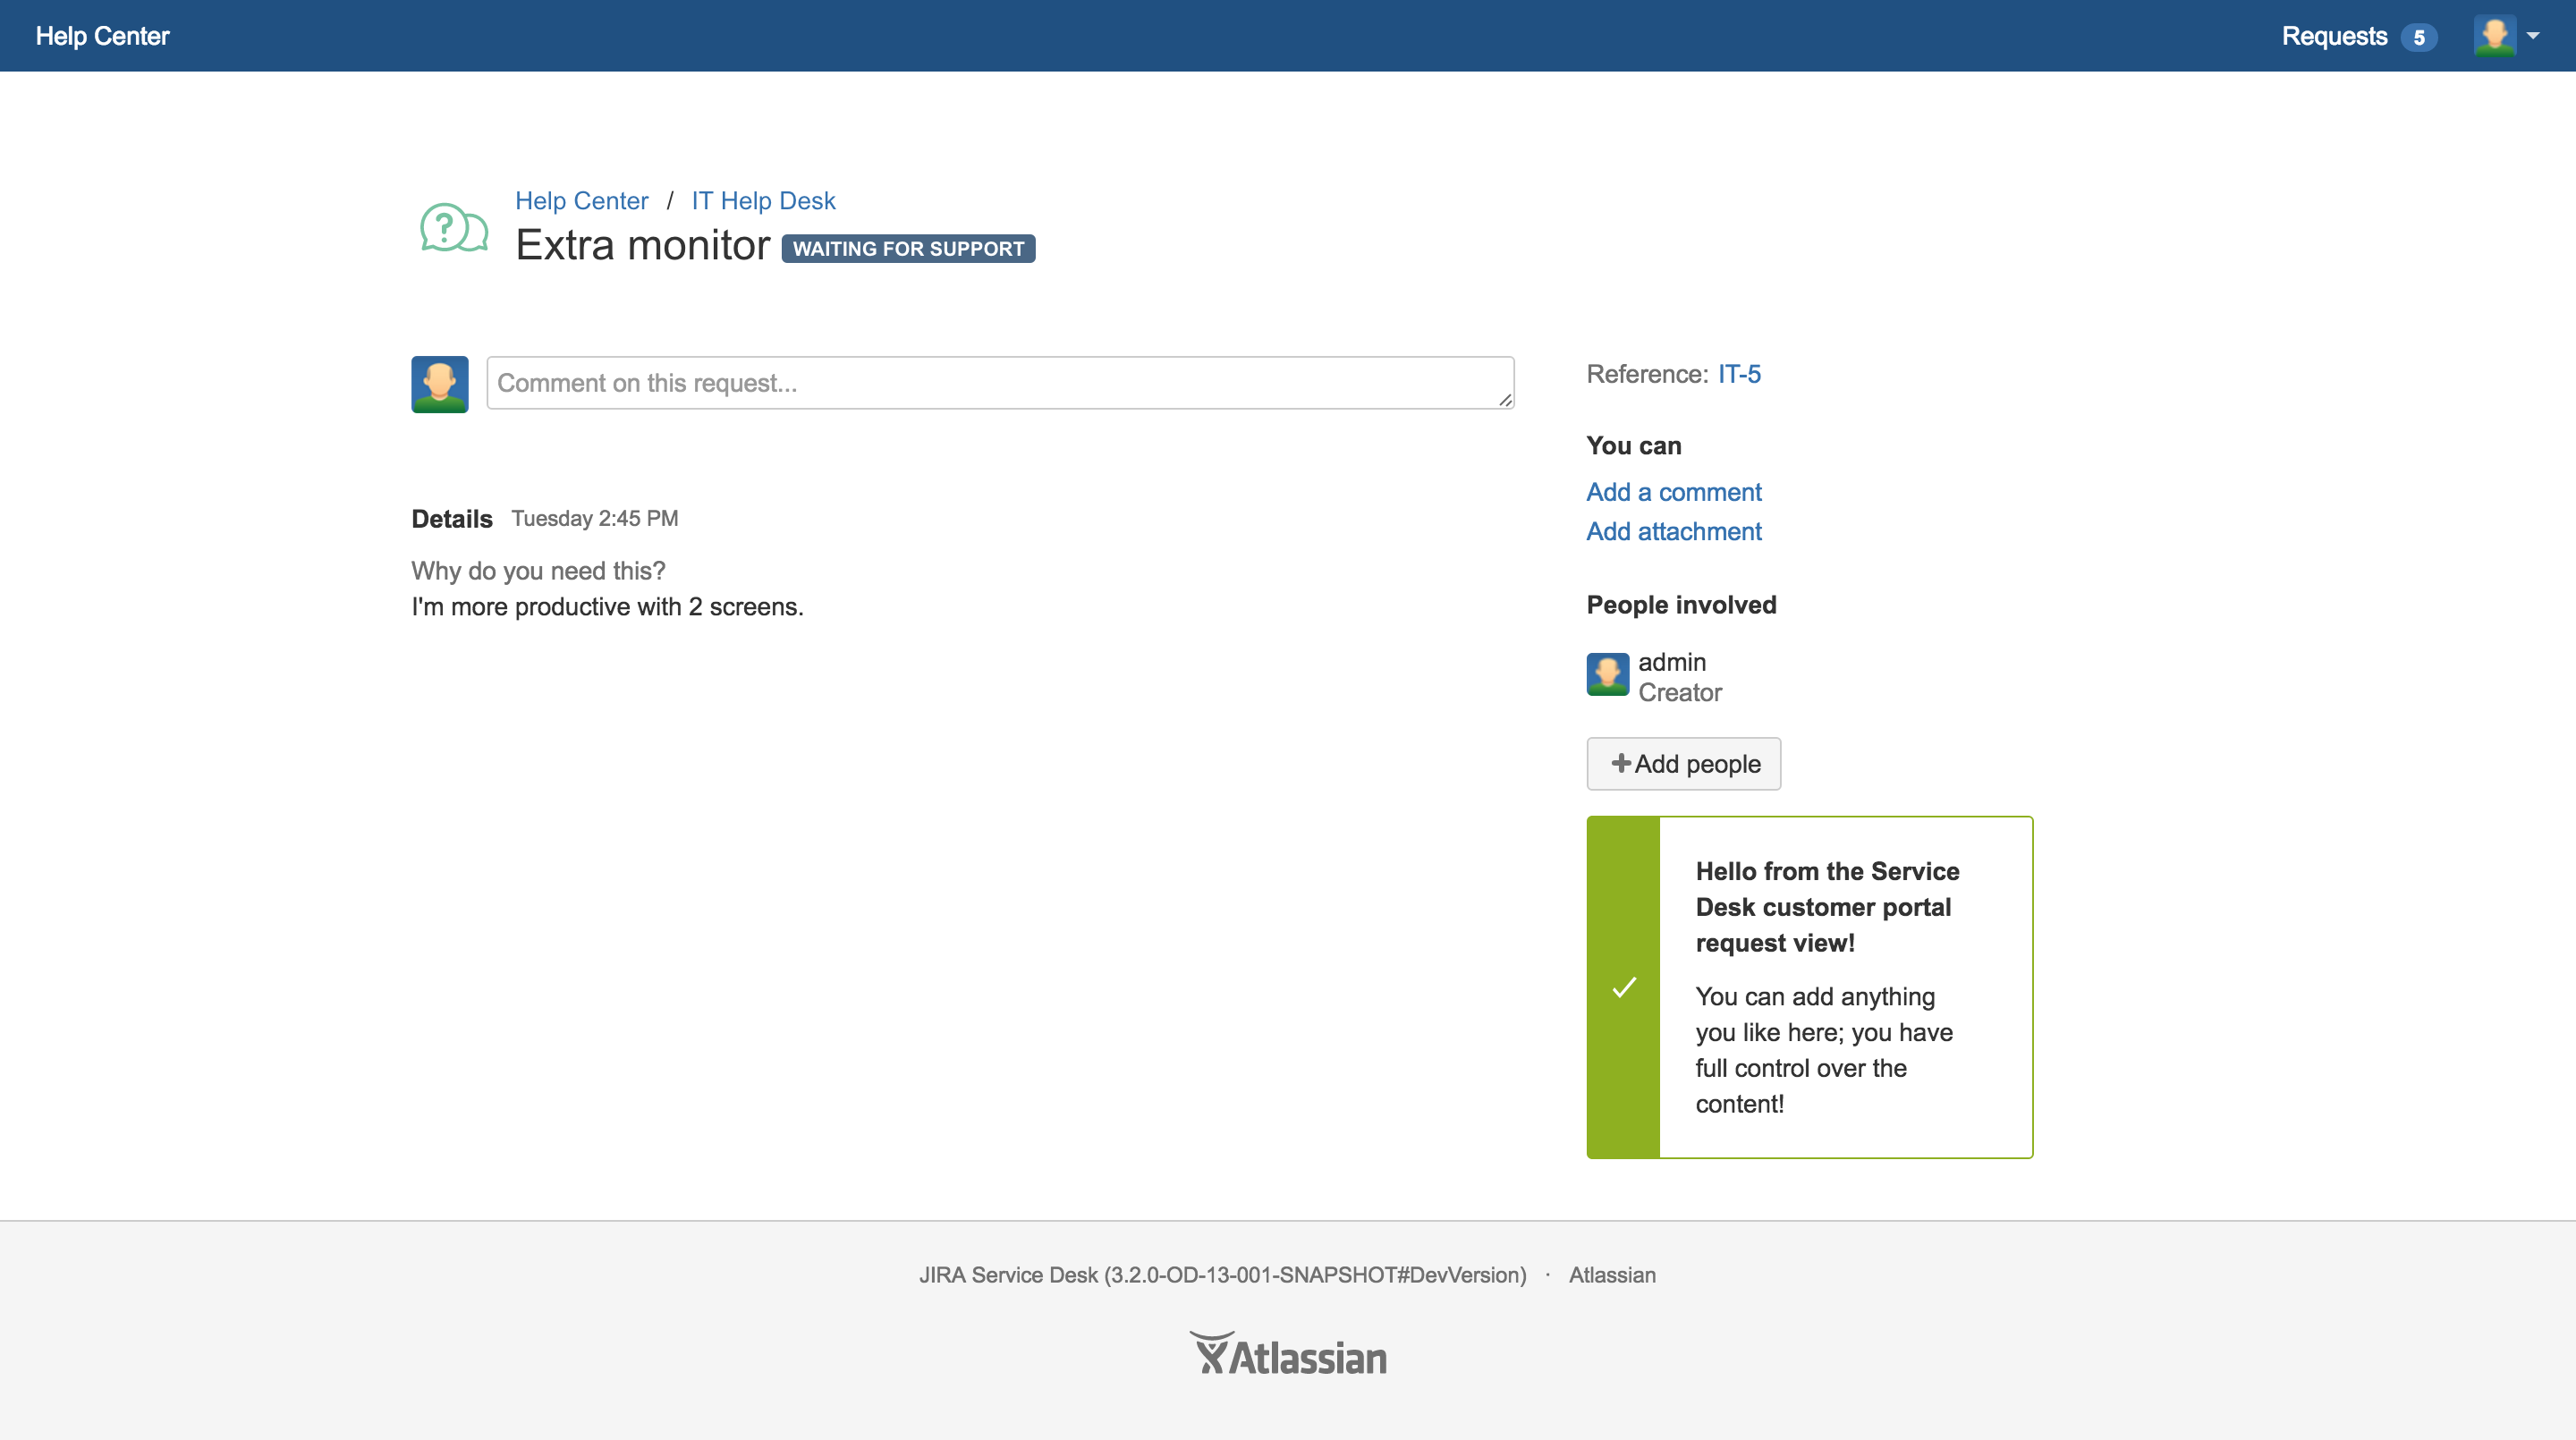Focus the Comment on this request field
This screenshot has width=2576, height=1440.
[1000, 383]
